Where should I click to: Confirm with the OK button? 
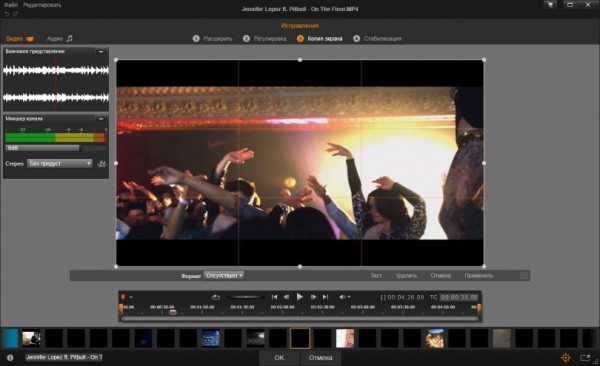coord(279,358)
